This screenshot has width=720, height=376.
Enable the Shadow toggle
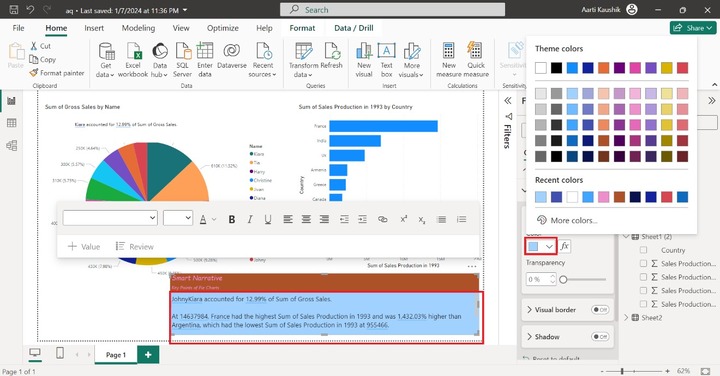pyautogui.click(x=600, y=337)
